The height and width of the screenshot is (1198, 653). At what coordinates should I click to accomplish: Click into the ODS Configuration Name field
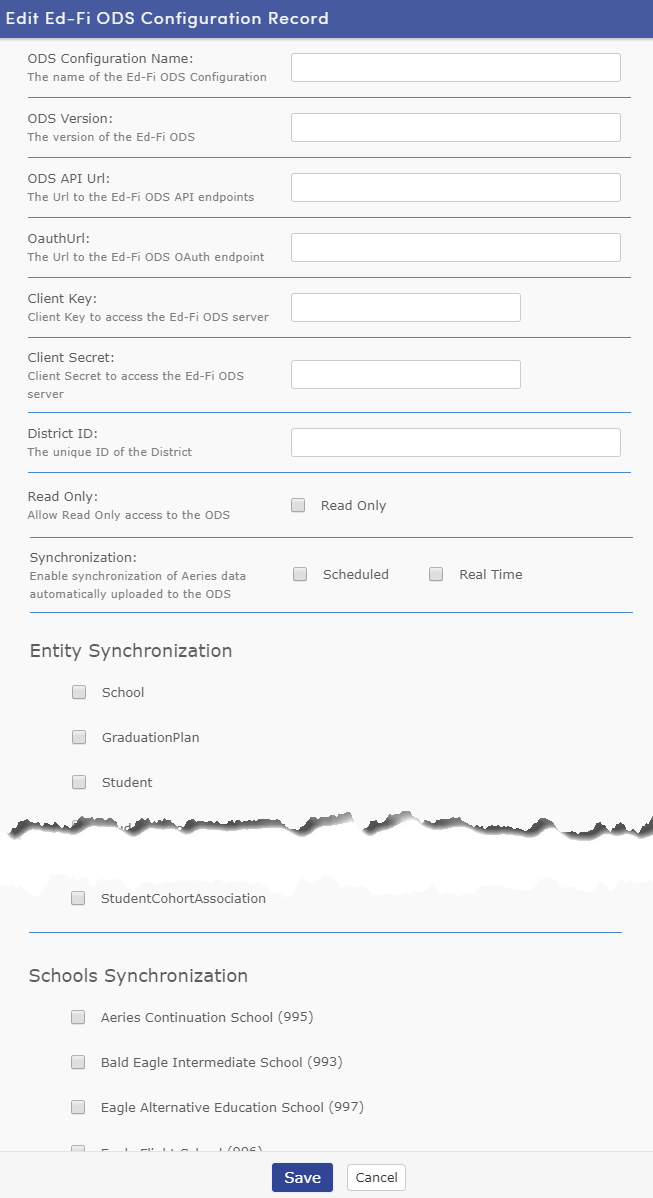pos(454,67)
